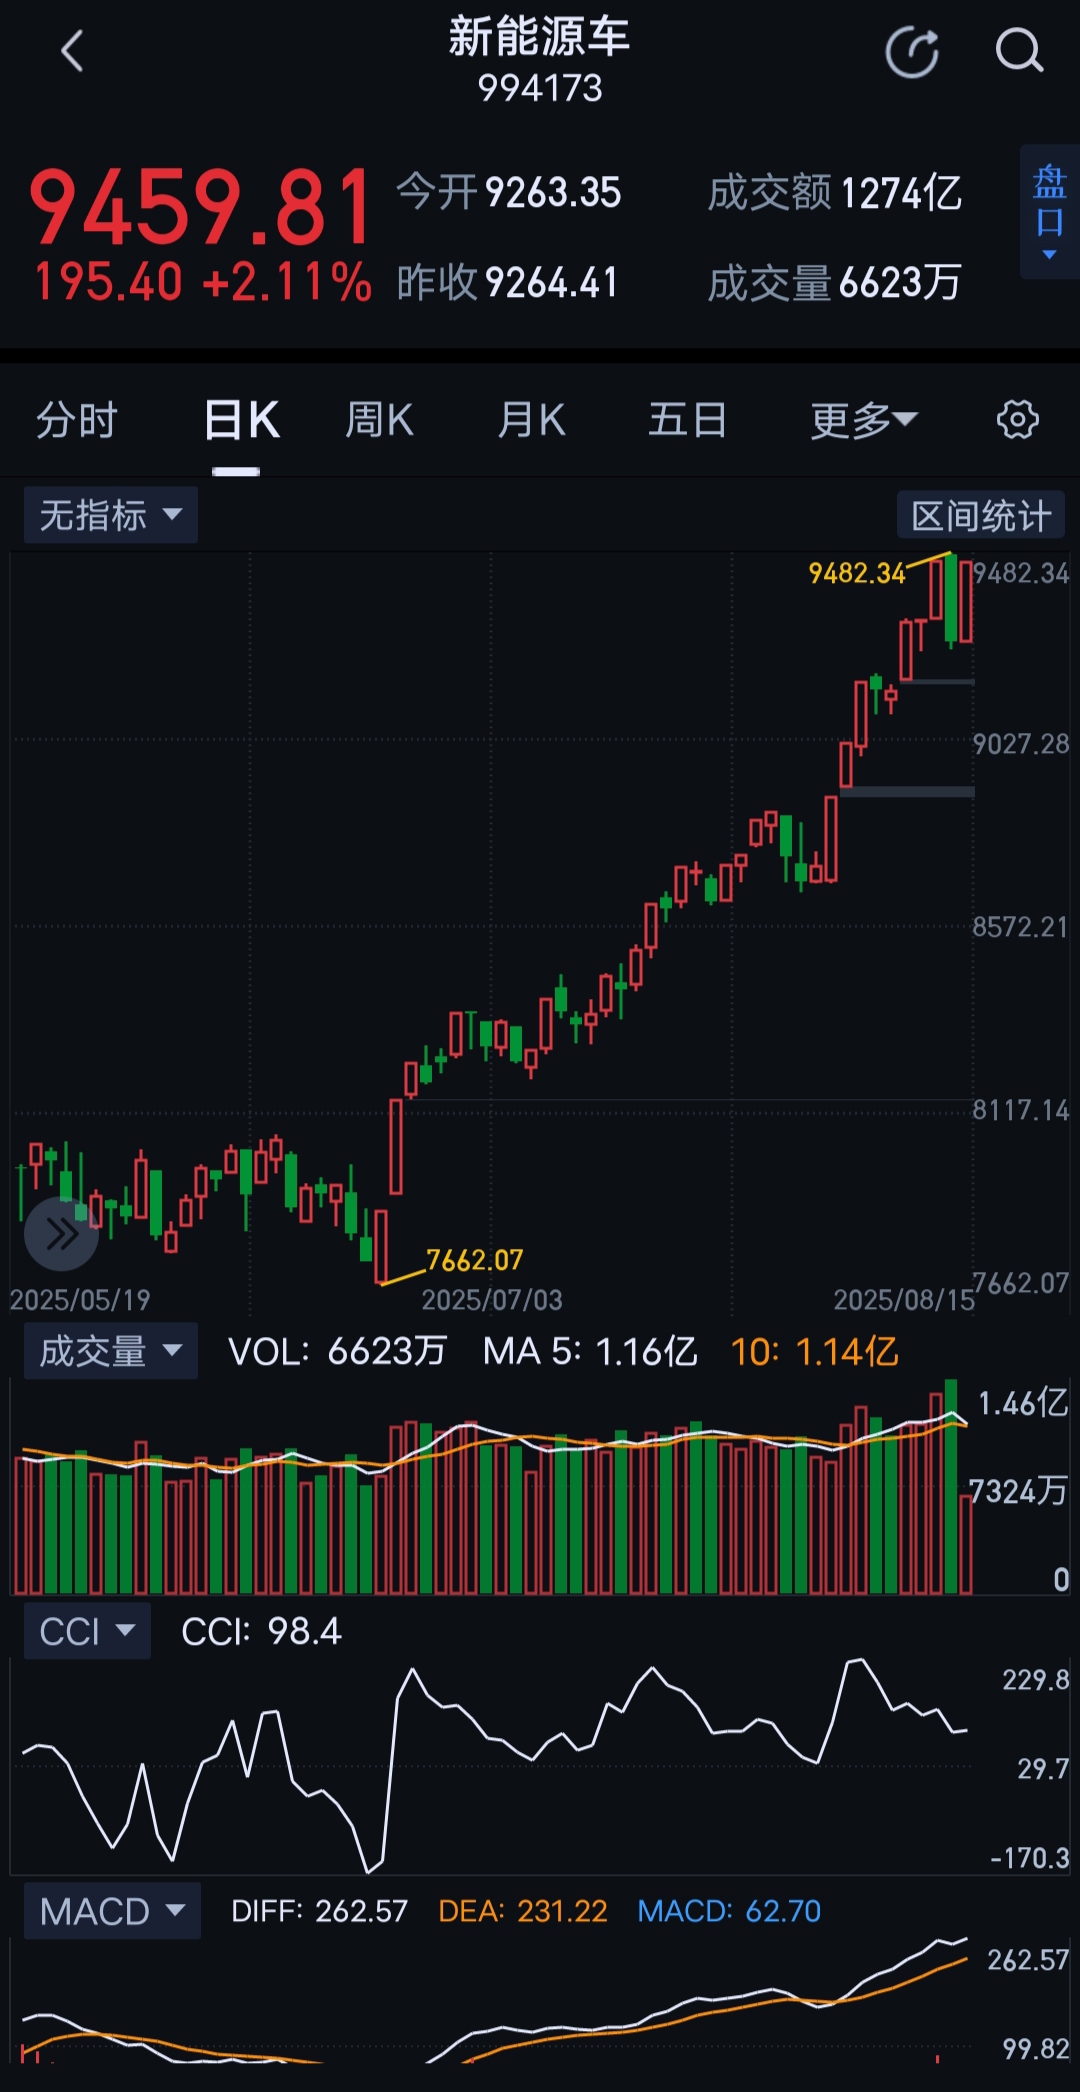Tap the 10: 1.14亿 reading
This screenshot has height=2092, width=1080.
point(815,1352)
